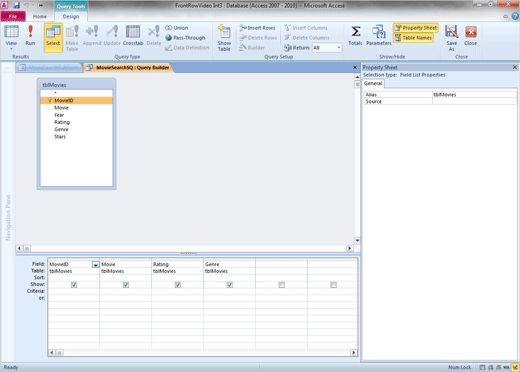Open the Builder tool
This screenshot has height=372, width=520.
coord(252,48)
